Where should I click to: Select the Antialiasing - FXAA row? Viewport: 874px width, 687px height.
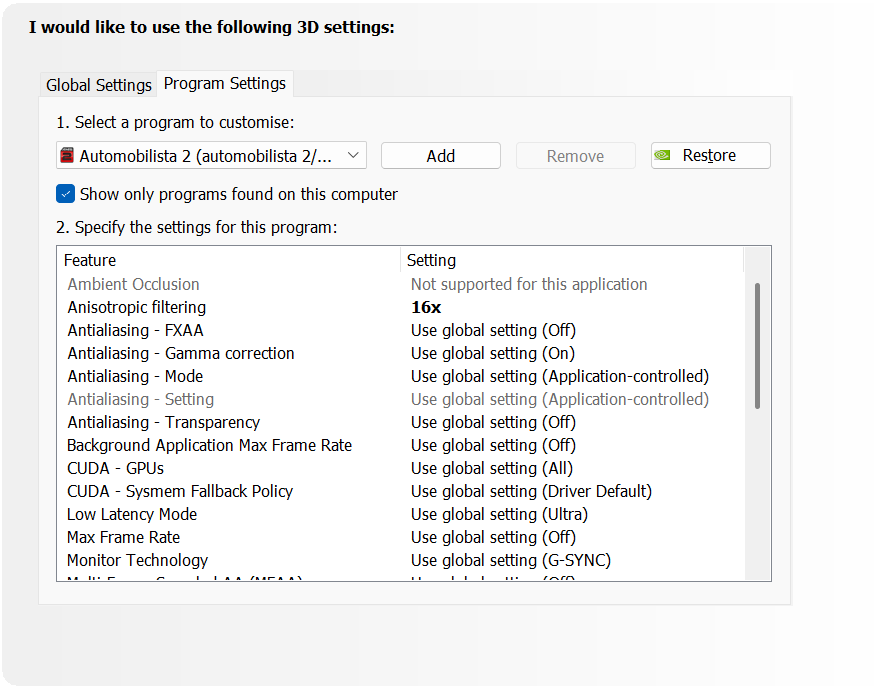(136, 330)
